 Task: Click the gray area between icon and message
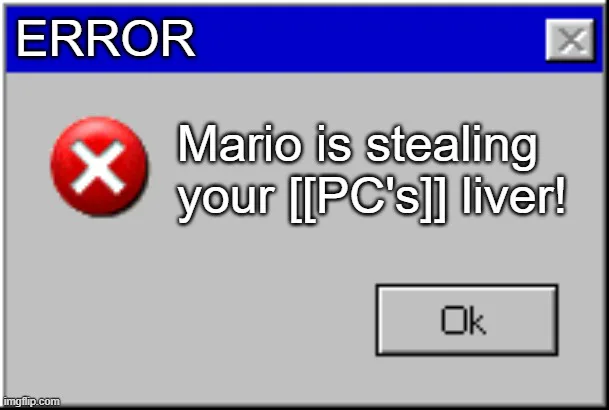click(x=162, y=167)
